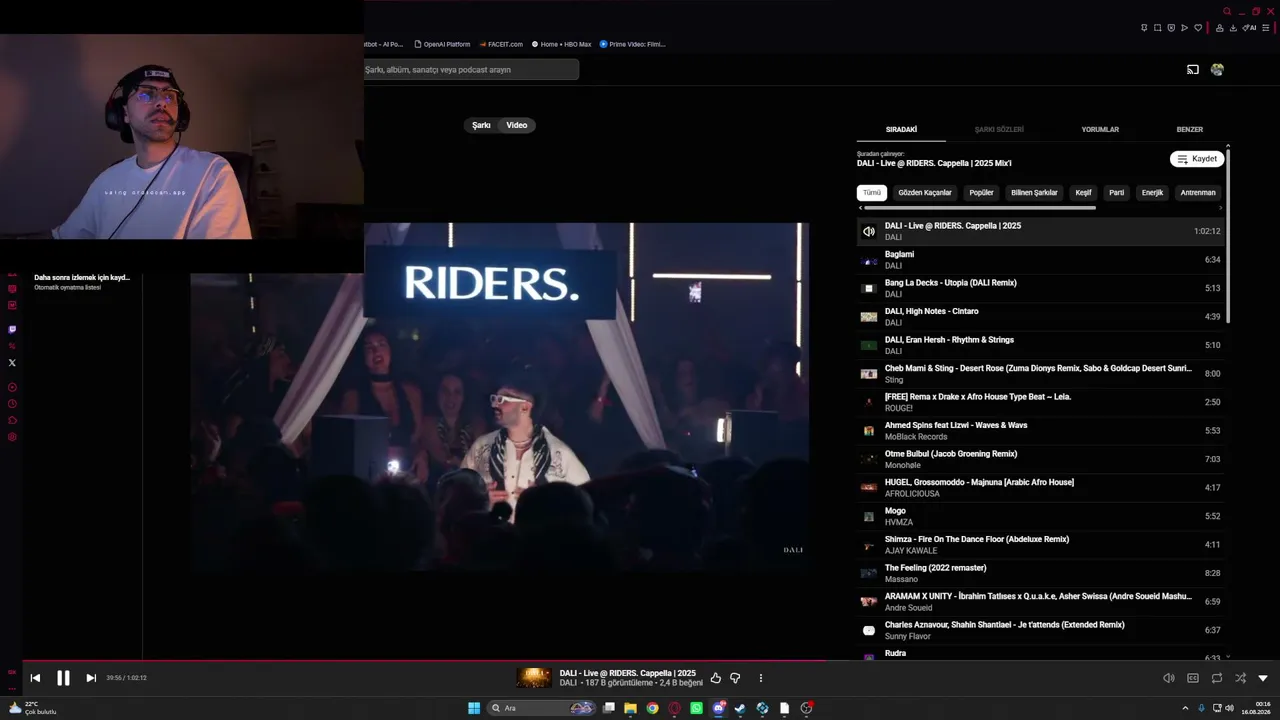Click the filter chips horizontal scrollbar
Image resolution: width=1280 pixels, height=720 pixels.
point(980,208)
